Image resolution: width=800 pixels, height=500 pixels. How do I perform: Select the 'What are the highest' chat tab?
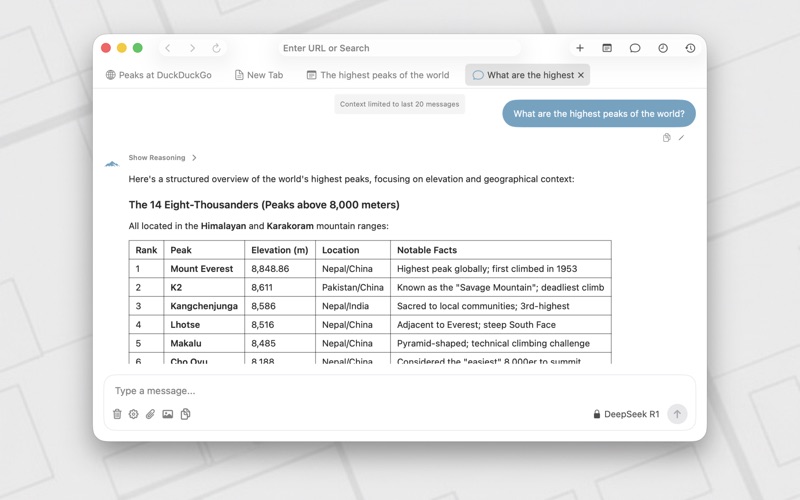[x=528, y=75]
